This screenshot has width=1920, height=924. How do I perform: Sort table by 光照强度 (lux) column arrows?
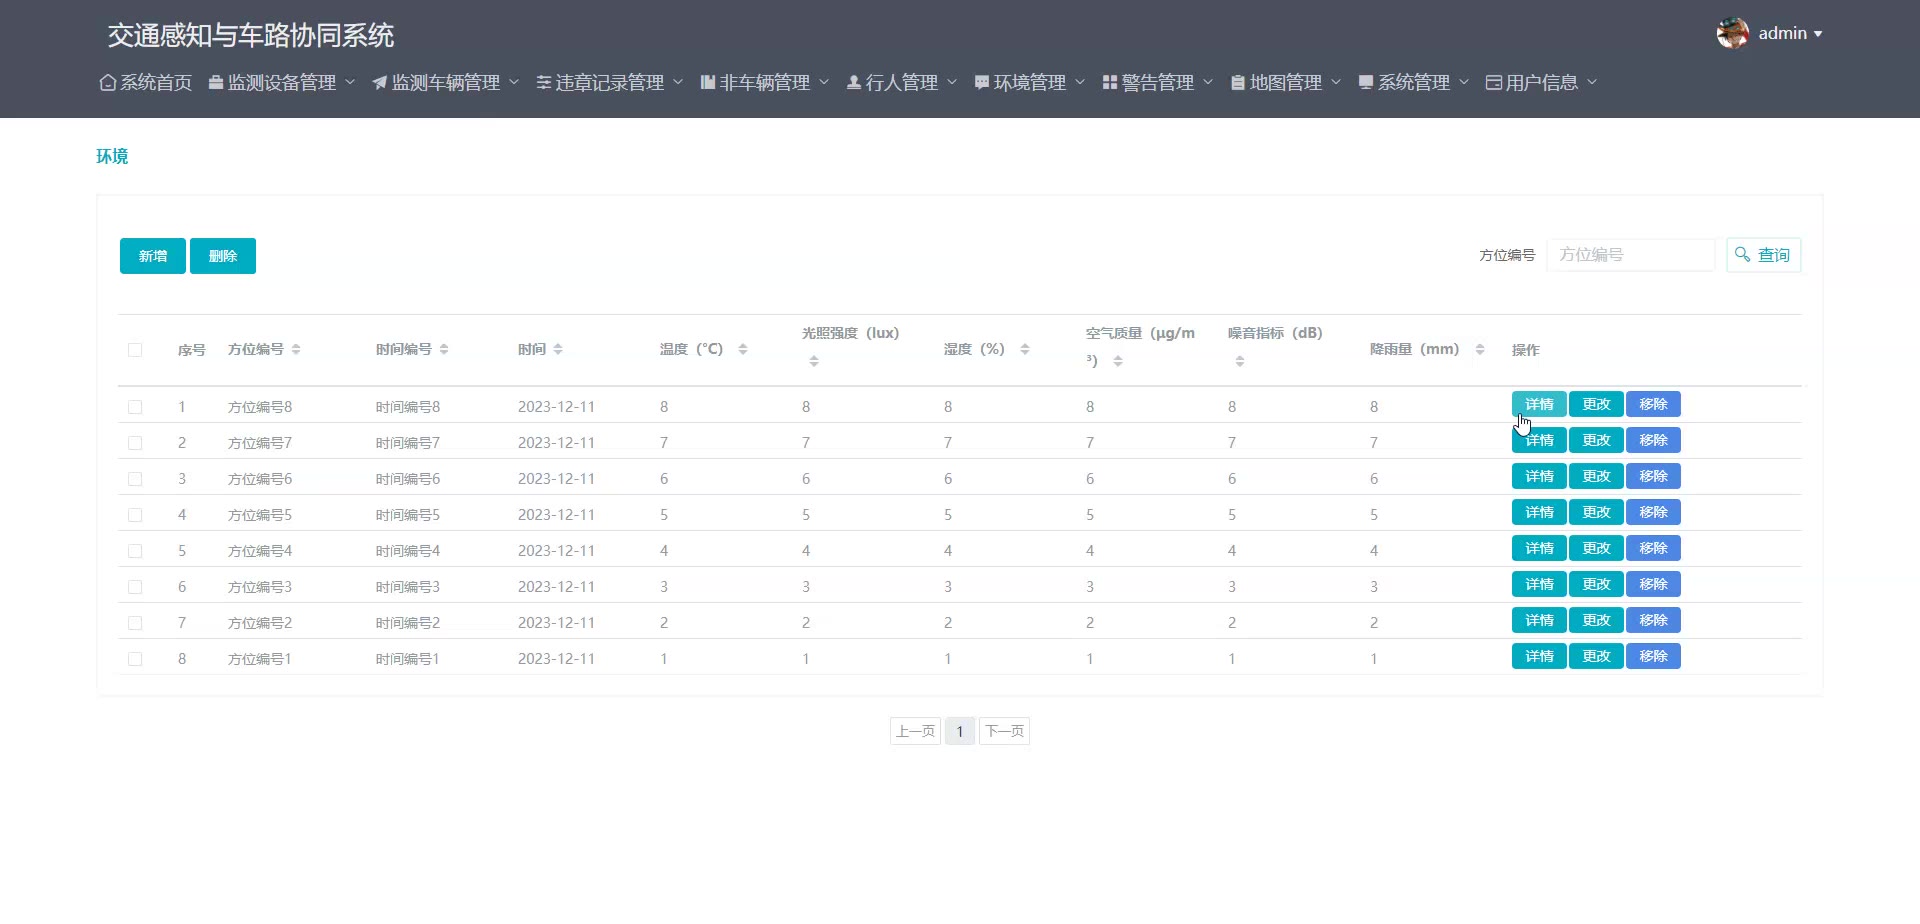pyautogui.click(x=814, y=361)
